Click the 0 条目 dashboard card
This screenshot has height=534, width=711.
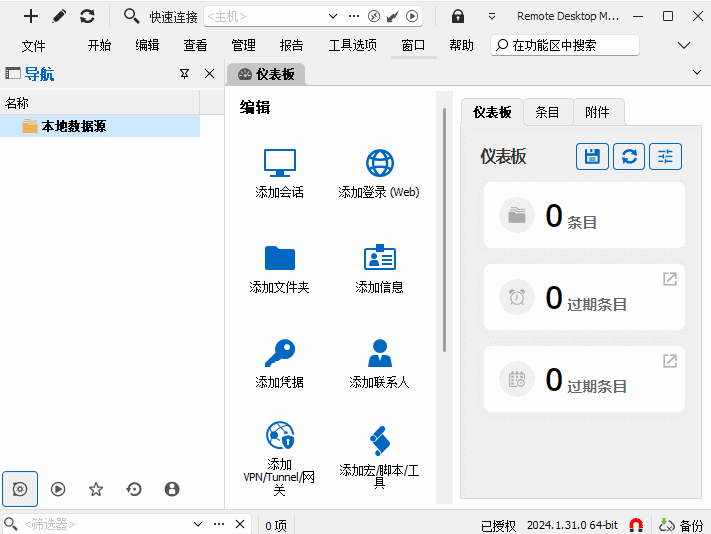[x=584, y=215]
